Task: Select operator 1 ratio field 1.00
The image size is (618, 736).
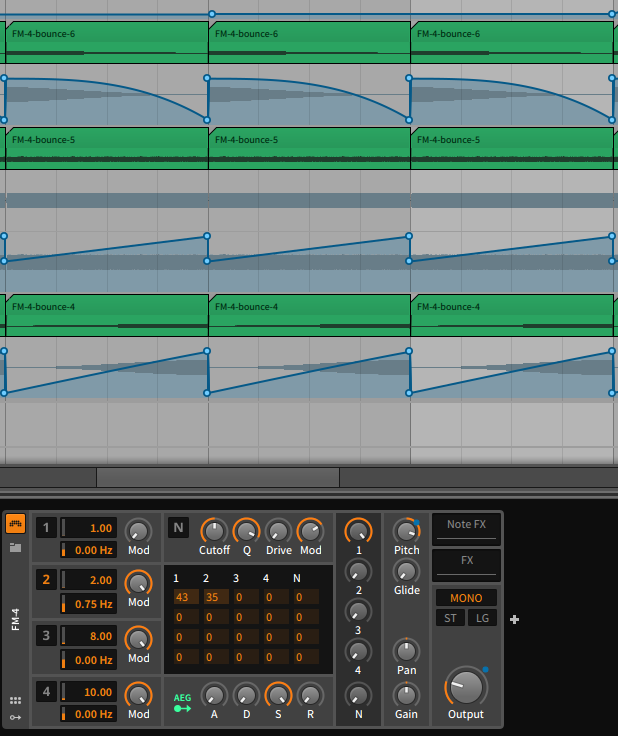Action: (88, 528)
